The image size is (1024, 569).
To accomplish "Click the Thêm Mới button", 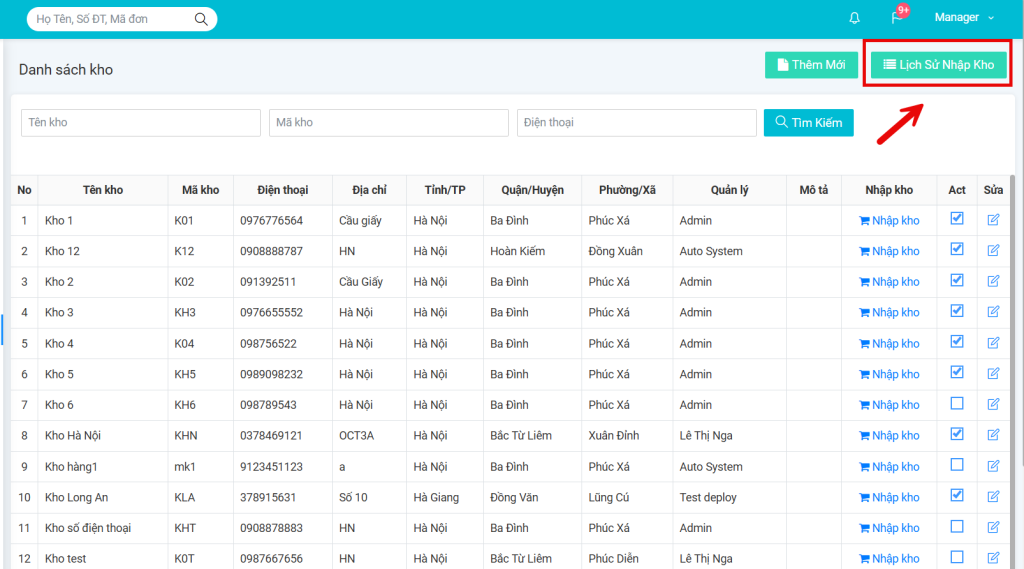I will [811, 65].
